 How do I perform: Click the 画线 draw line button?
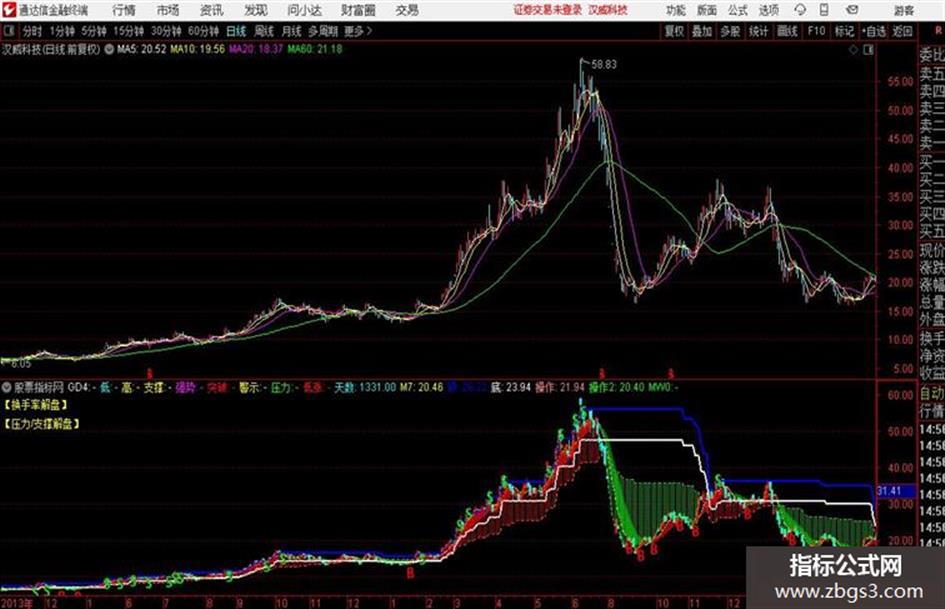tap(787, 31)
